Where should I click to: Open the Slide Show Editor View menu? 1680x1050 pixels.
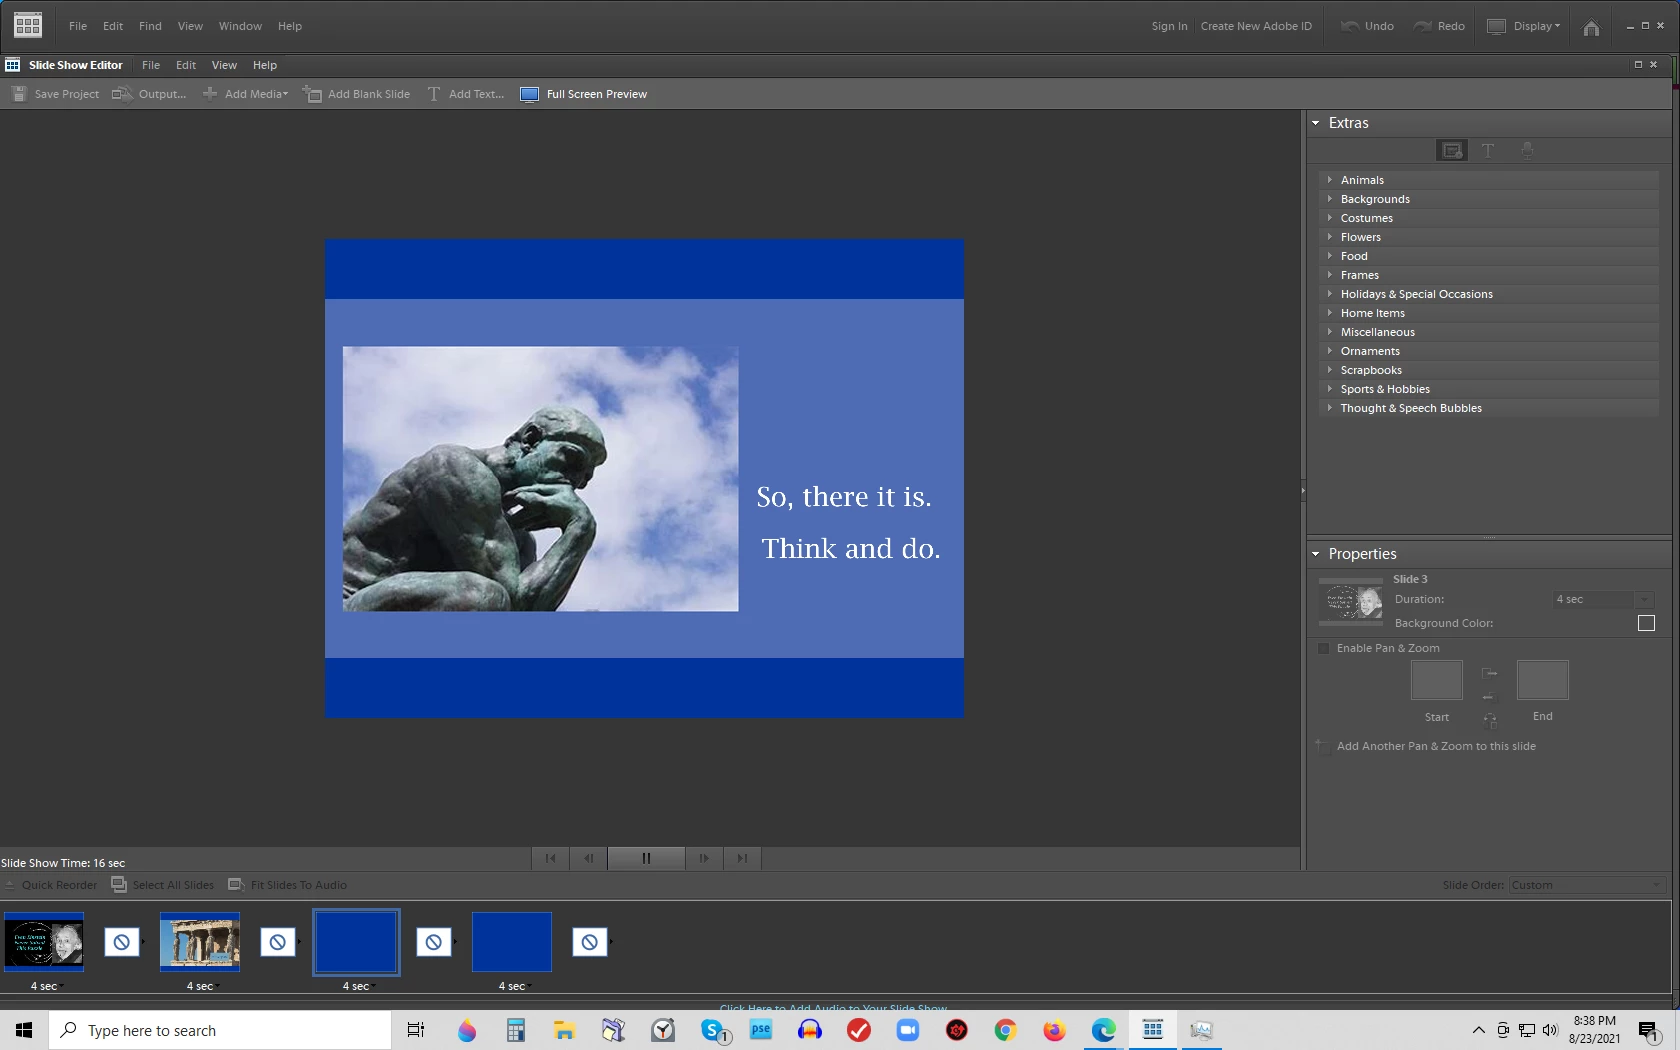click(224, 65)
